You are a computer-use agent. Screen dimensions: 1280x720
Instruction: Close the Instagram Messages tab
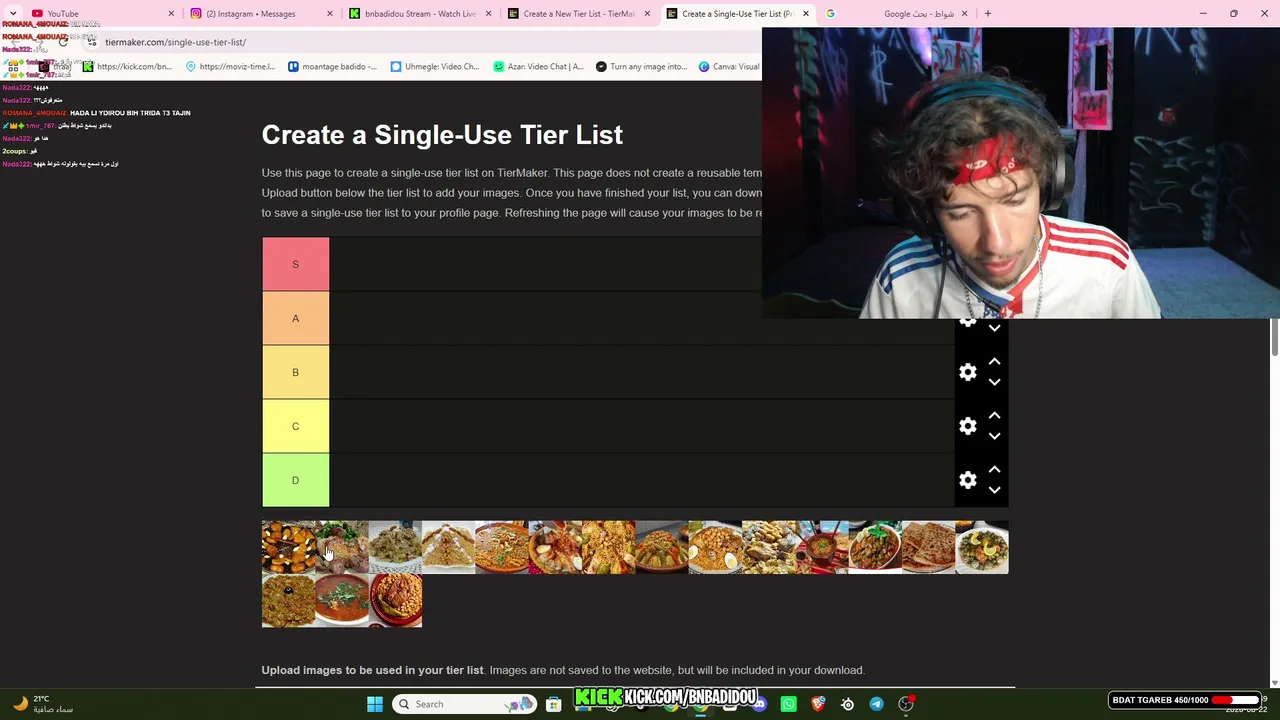330,14
